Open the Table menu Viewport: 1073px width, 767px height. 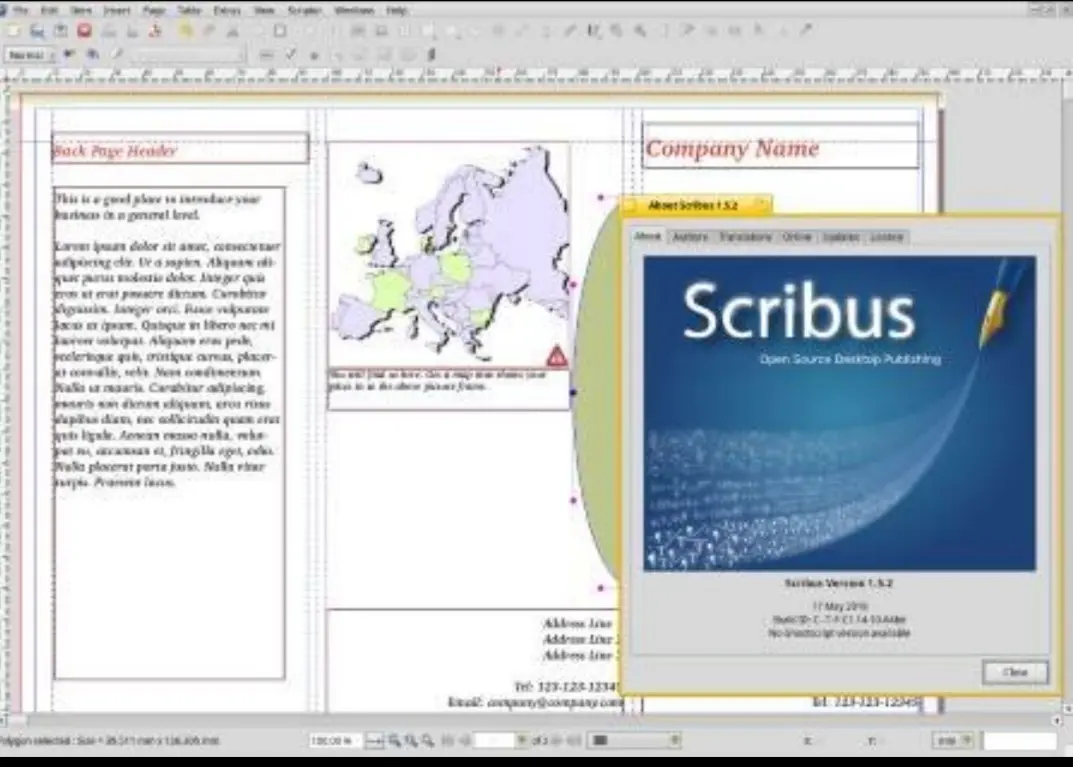pos(190,10)
